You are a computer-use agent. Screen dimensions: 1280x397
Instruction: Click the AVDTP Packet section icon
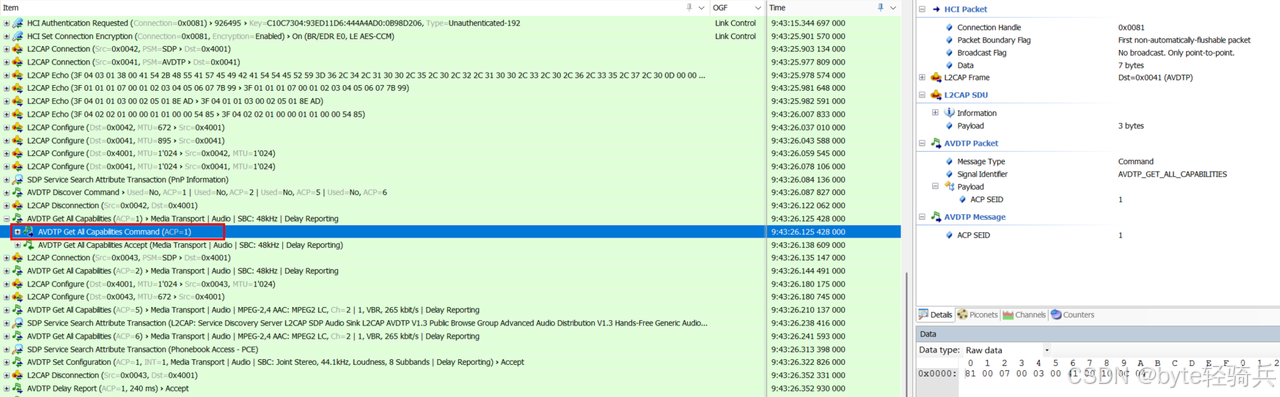[x=937, y=143]
